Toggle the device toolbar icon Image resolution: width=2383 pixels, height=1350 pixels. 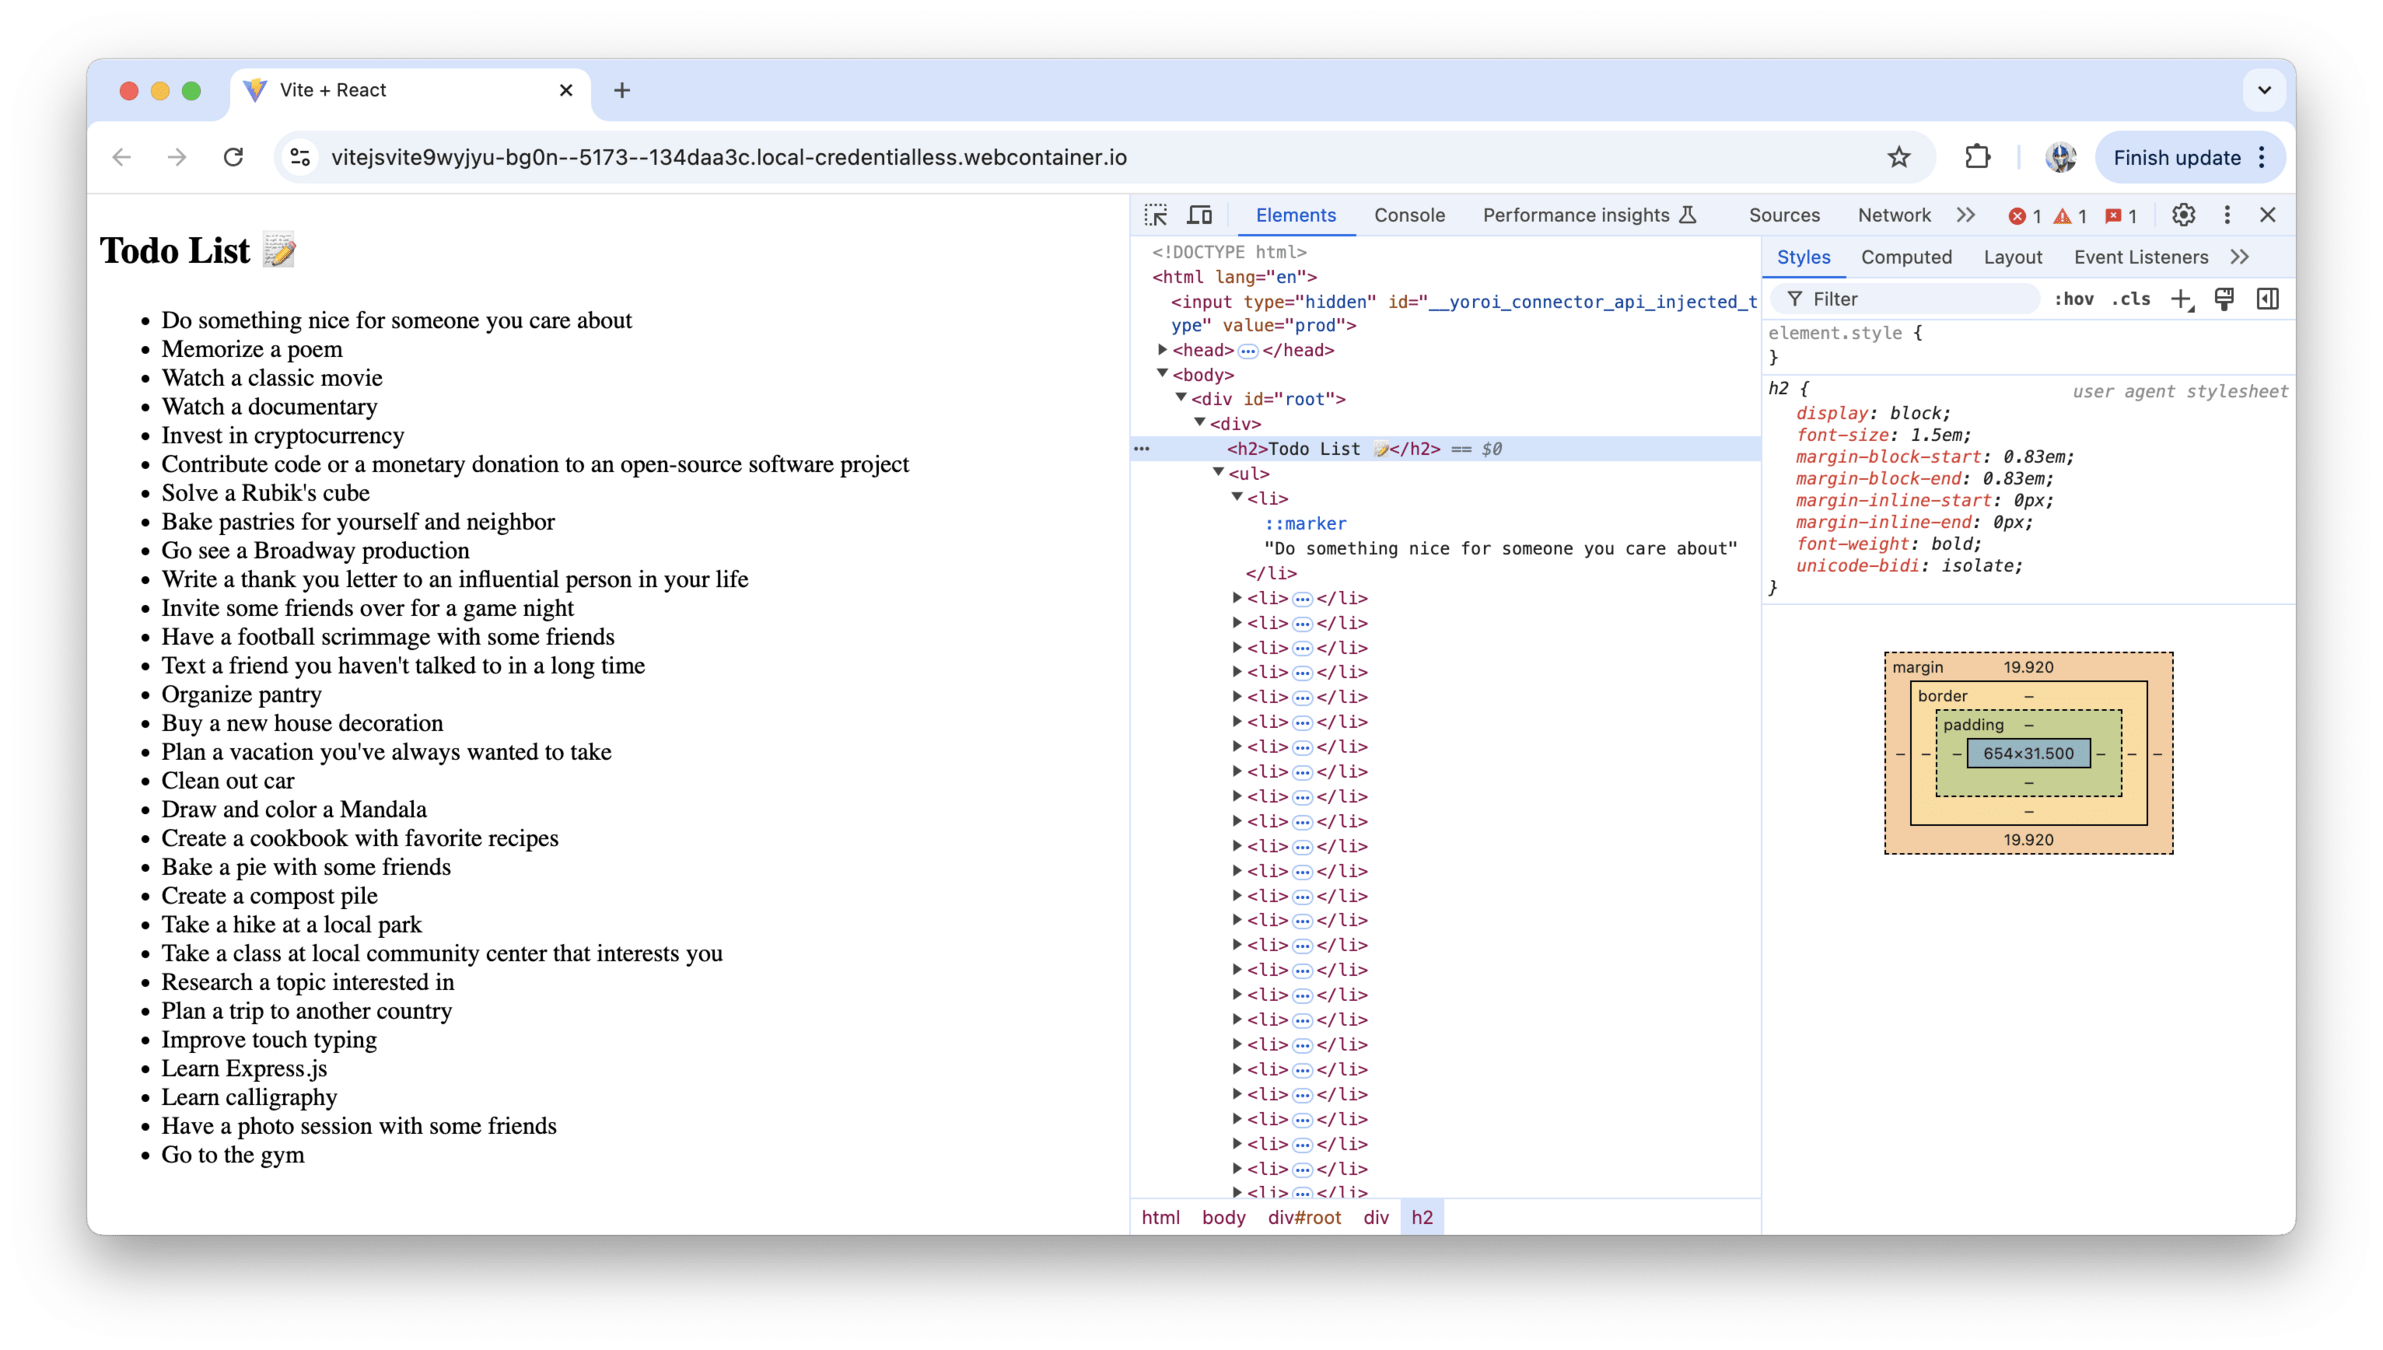click(x=1199, y=215)
